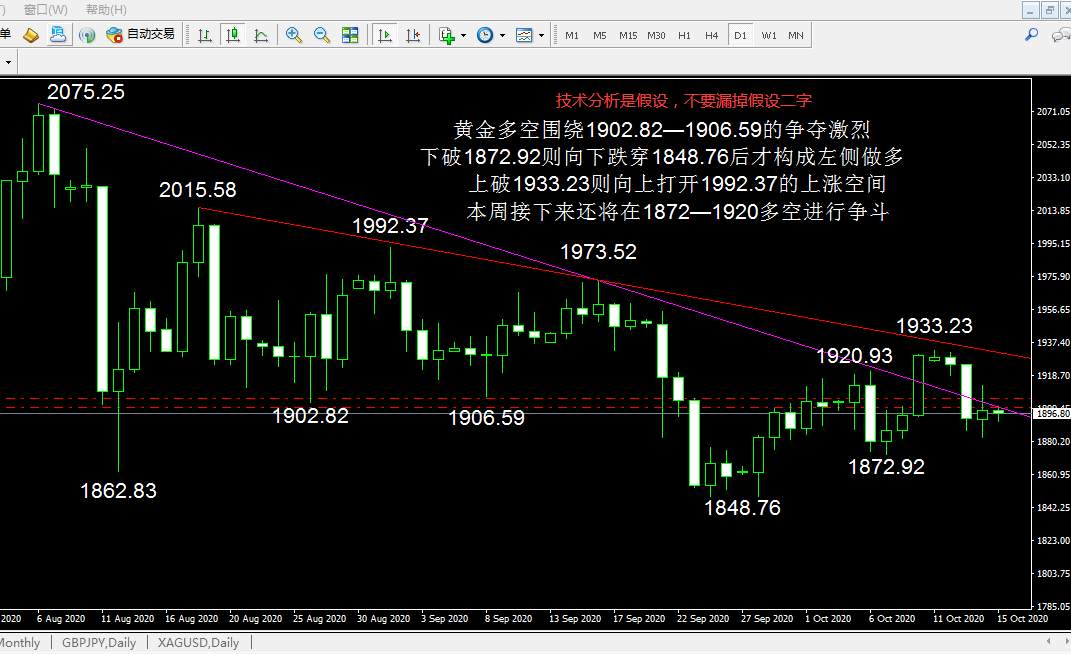Open the signals broadcast icon
Image resolution: width=1071 pixels, height=654 pixels.
[87, 35]
